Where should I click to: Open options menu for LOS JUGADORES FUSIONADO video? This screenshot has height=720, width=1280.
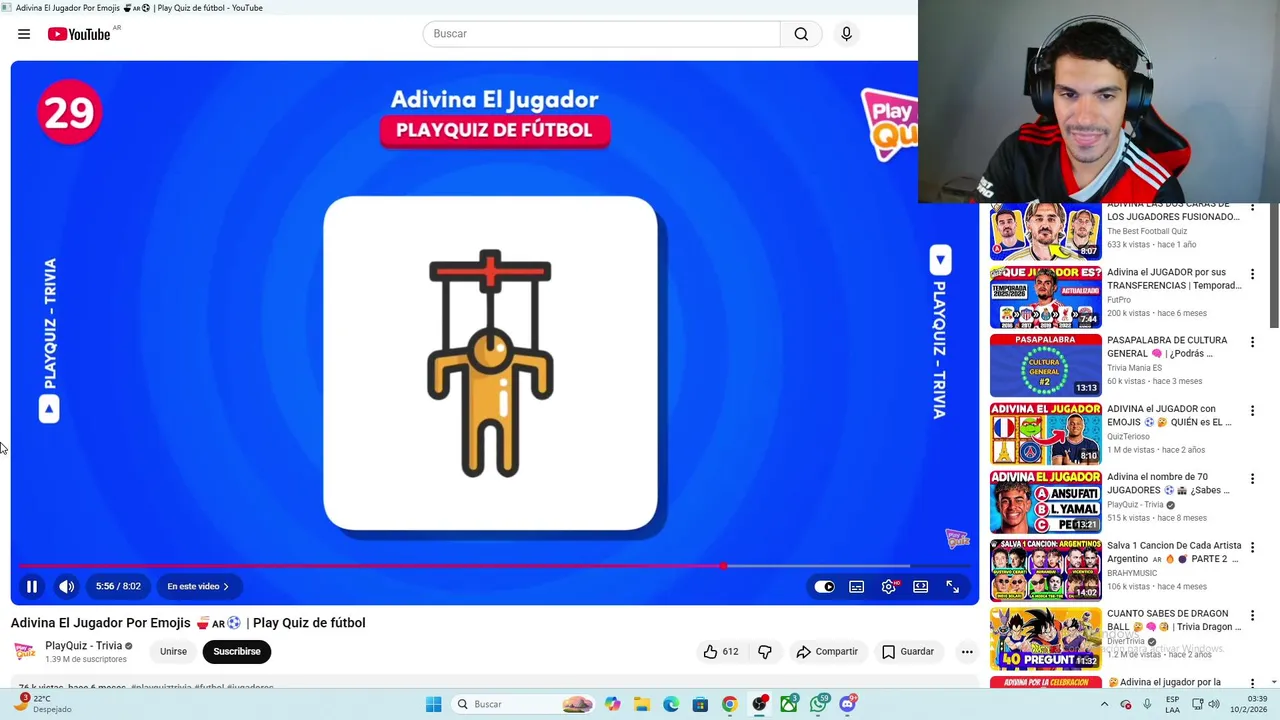[x=1252, y=207]
